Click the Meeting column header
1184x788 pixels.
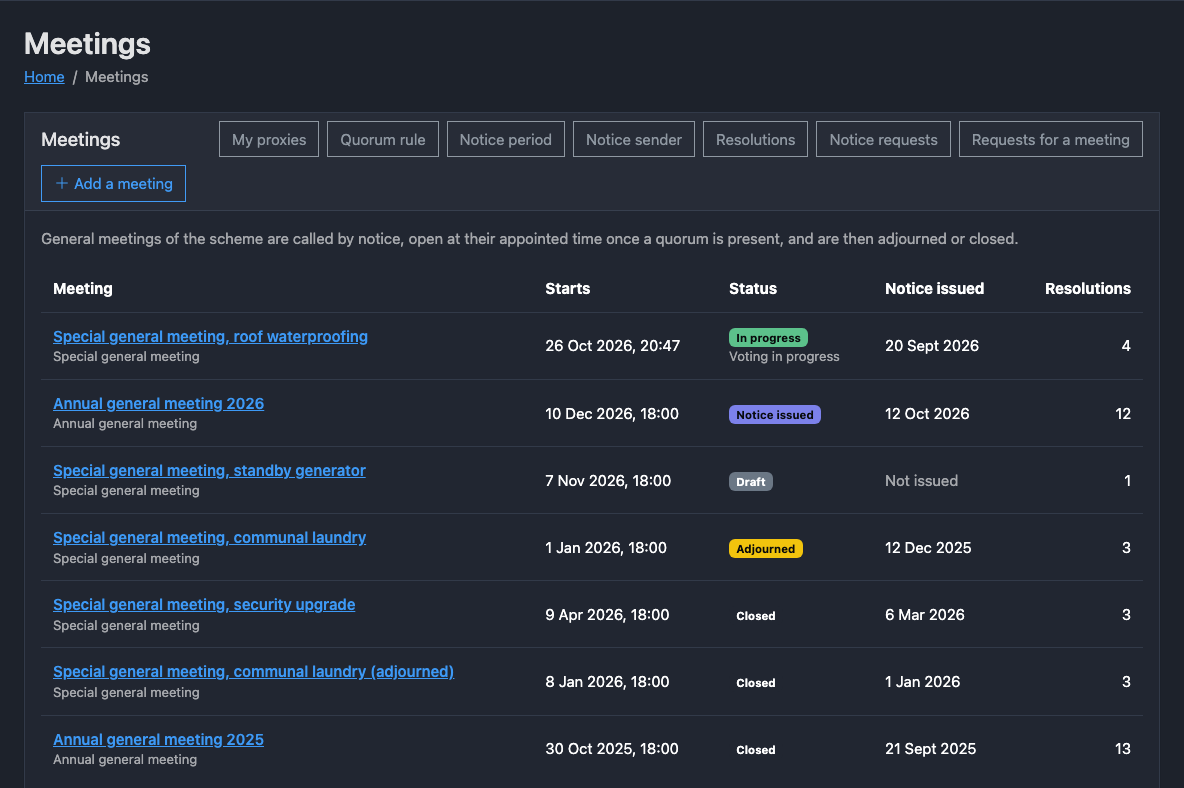coord(83,288)
